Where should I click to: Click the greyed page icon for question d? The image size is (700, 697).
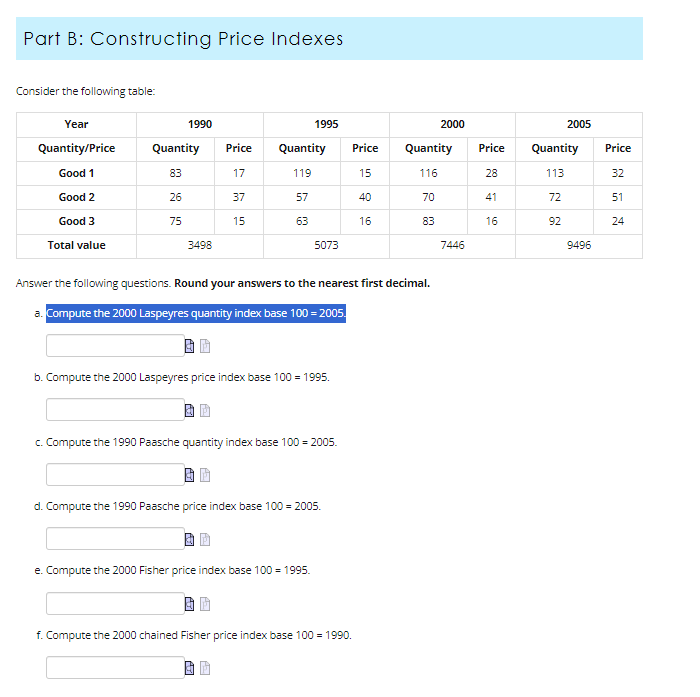pyautogui.click(x=205, y=539)
